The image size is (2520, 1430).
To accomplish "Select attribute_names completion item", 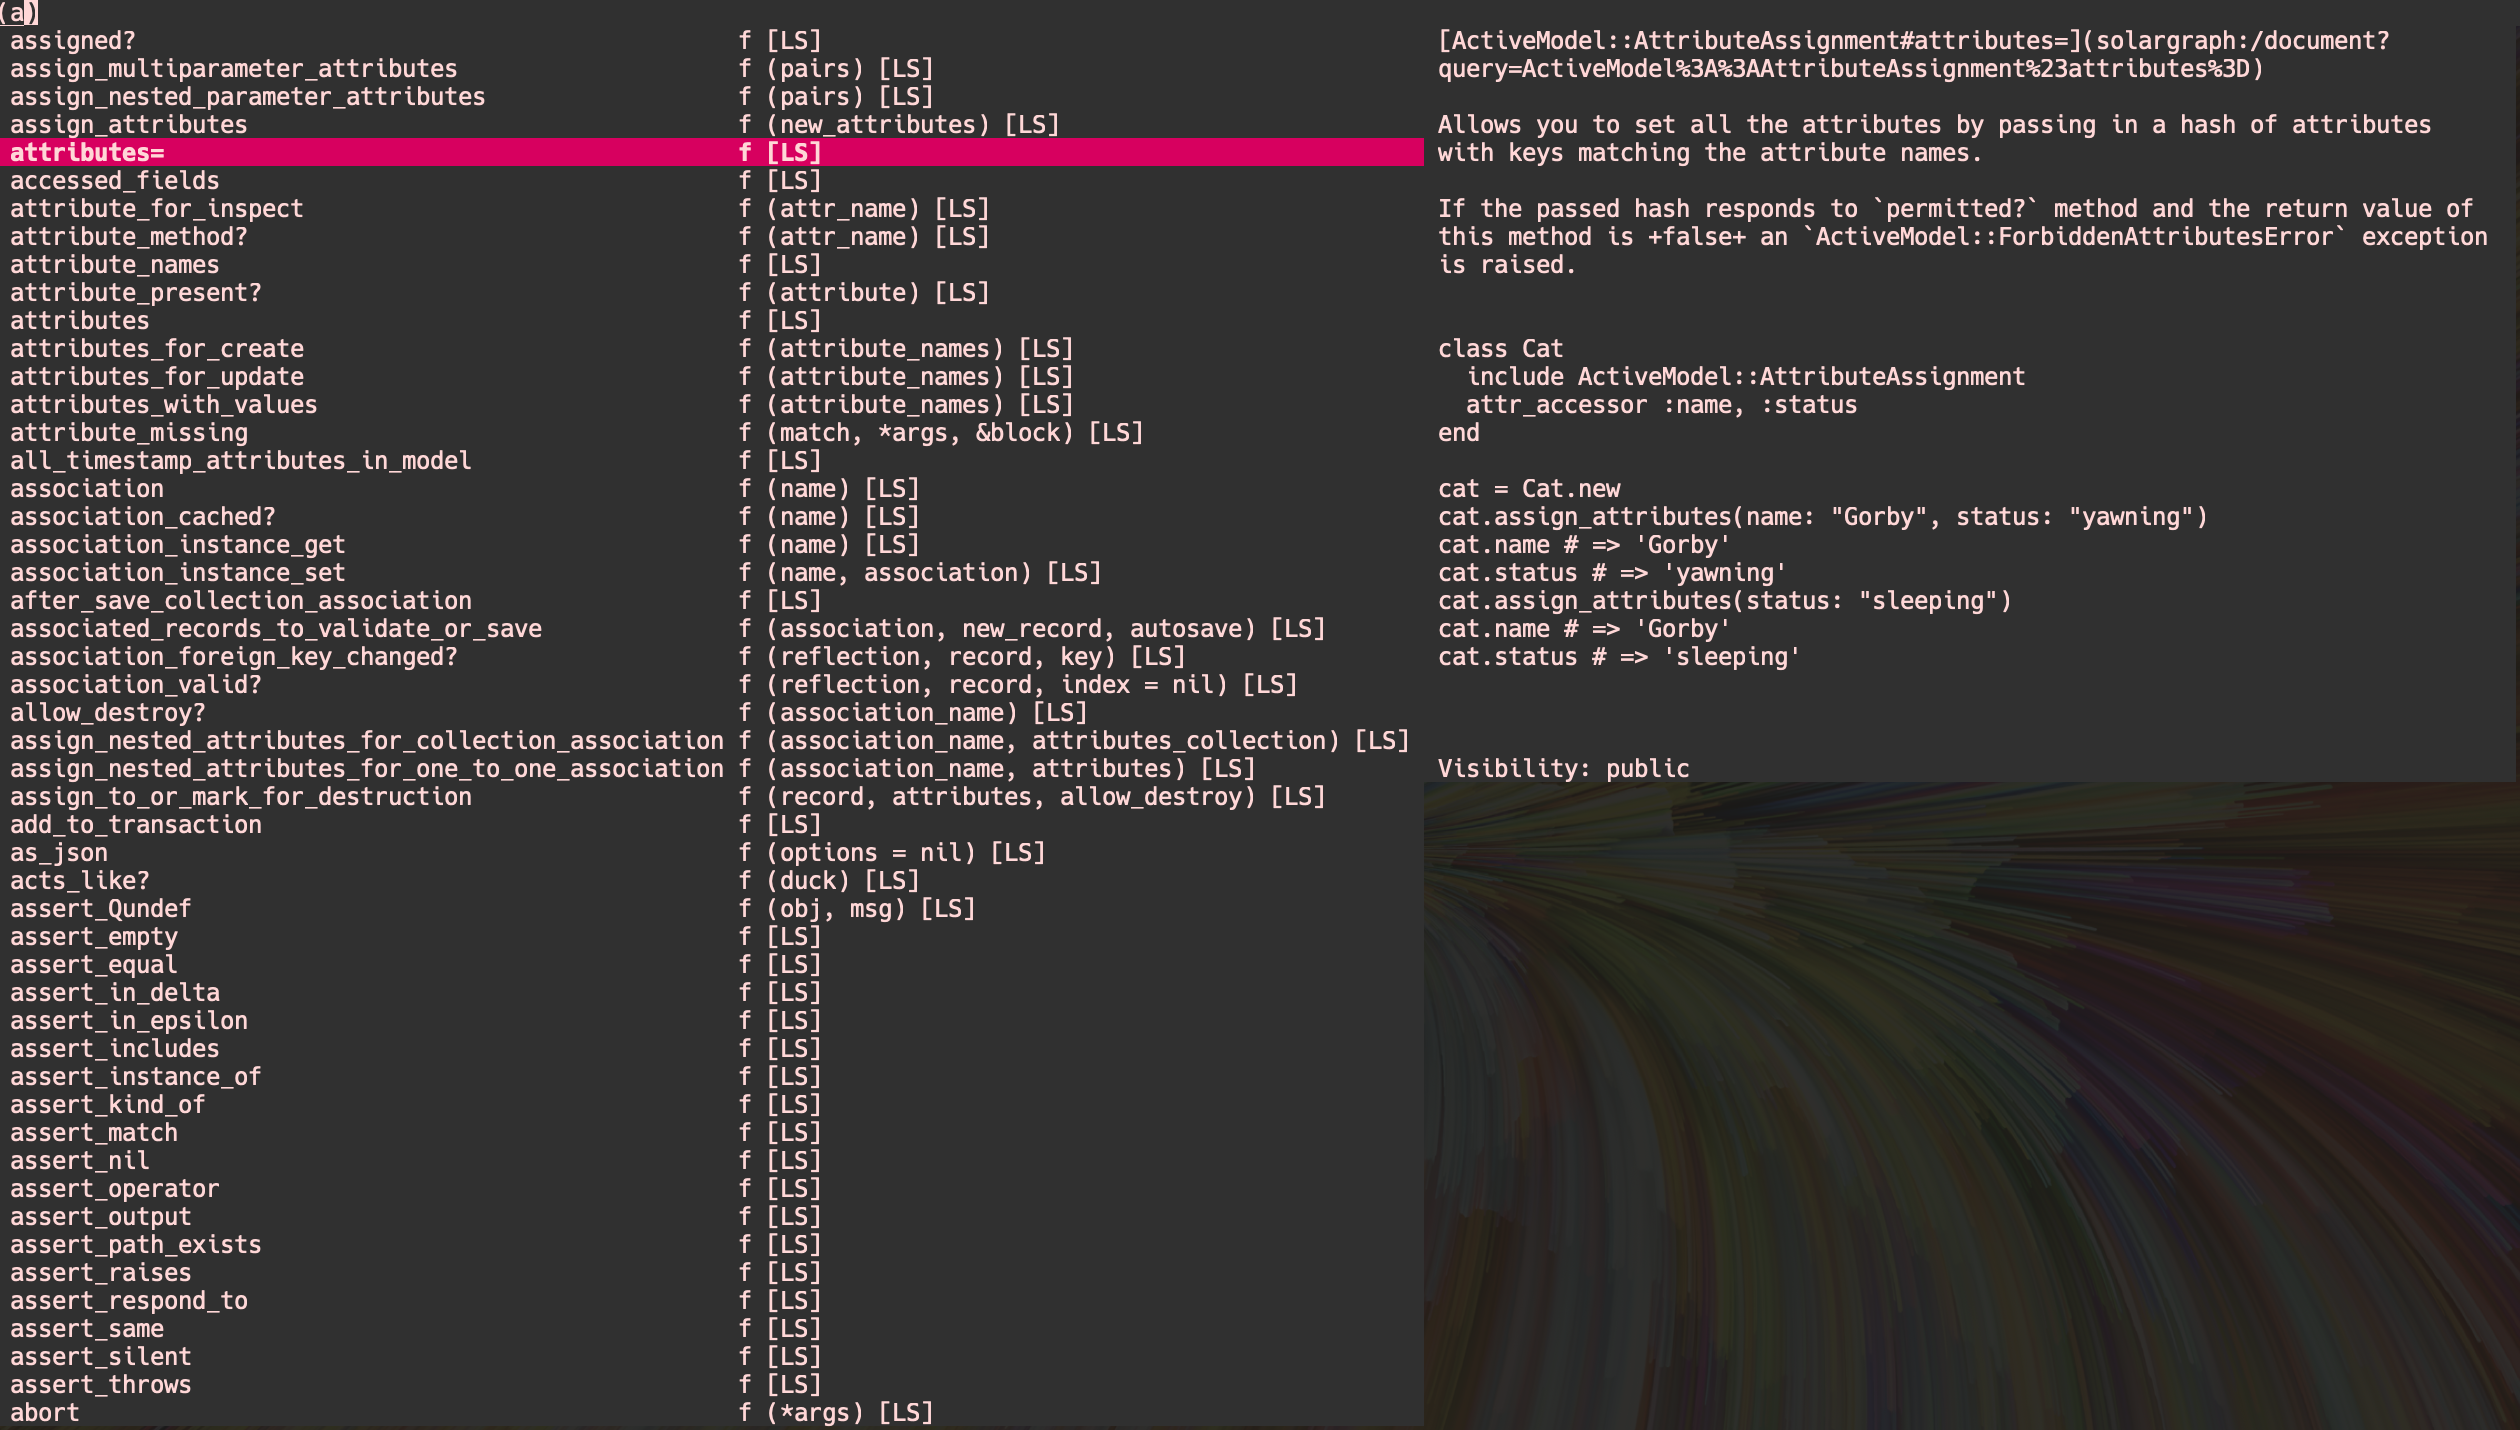I will [x=114, y=265].
